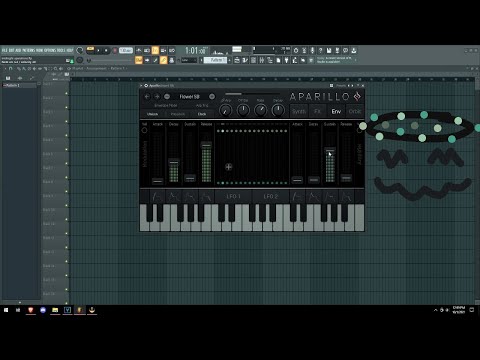
Task: Click the microphone one-click recording icon
Action: coord(312,50)
